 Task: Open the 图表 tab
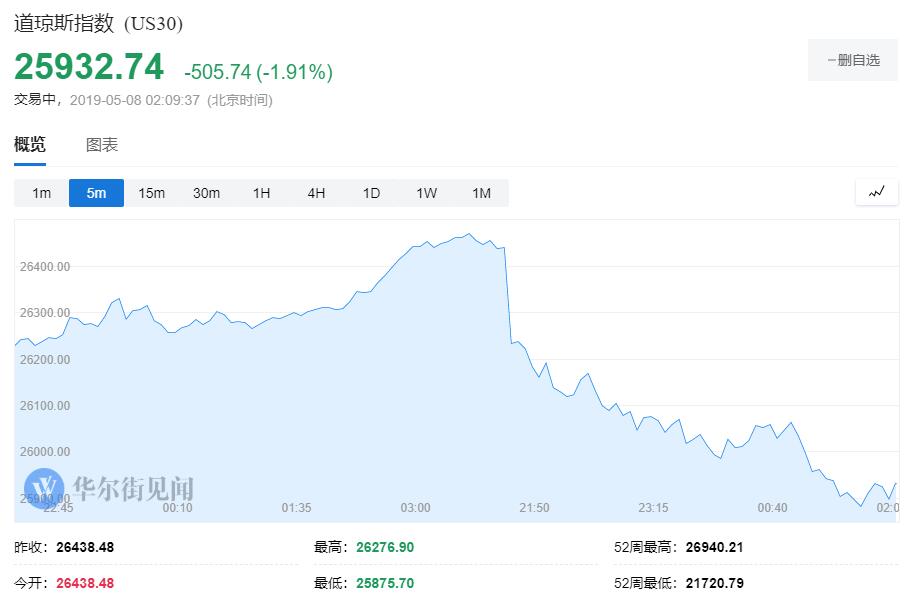click(x=102, y=145)
